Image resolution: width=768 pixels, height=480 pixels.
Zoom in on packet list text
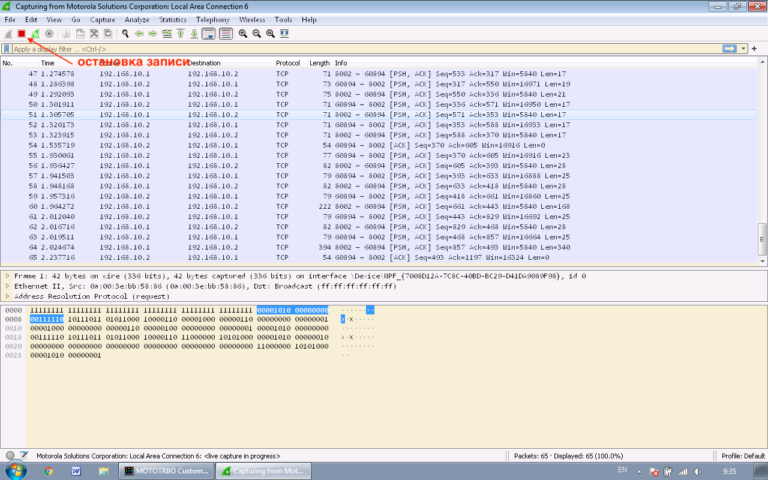[242, 33]
